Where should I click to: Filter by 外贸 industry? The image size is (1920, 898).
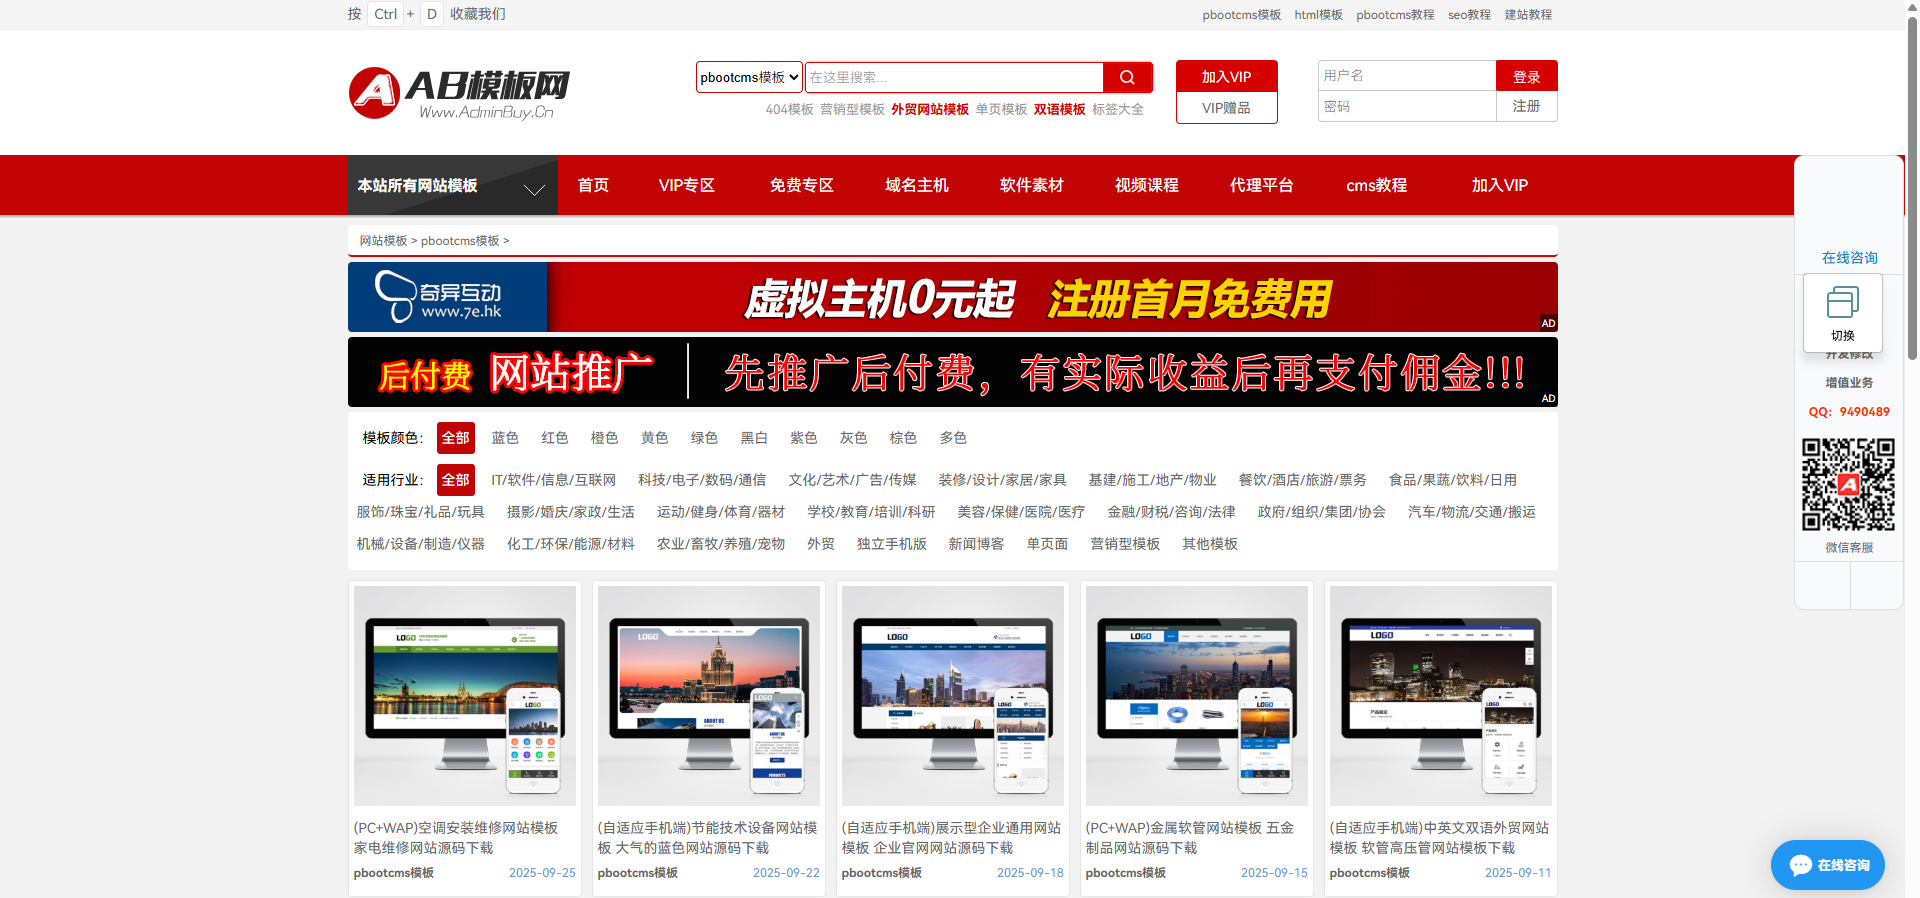[x=820, y=544]
